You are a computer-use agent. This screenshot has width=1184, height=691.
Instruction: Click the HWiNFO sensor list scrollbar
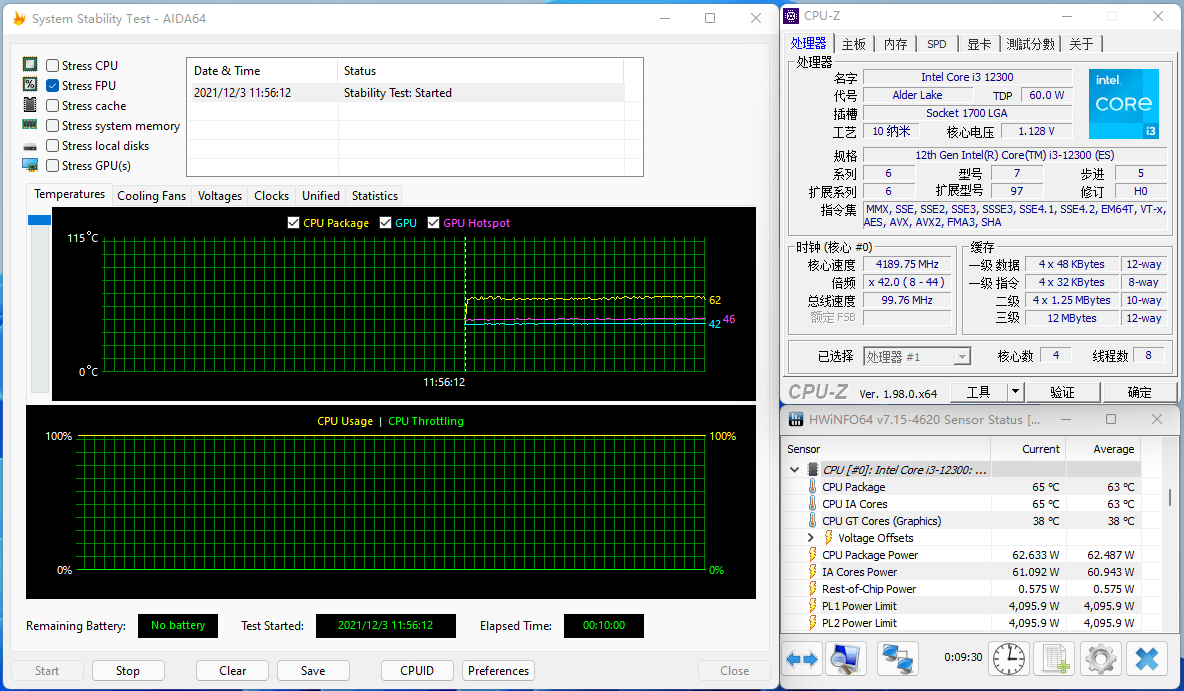point(1170,497)
